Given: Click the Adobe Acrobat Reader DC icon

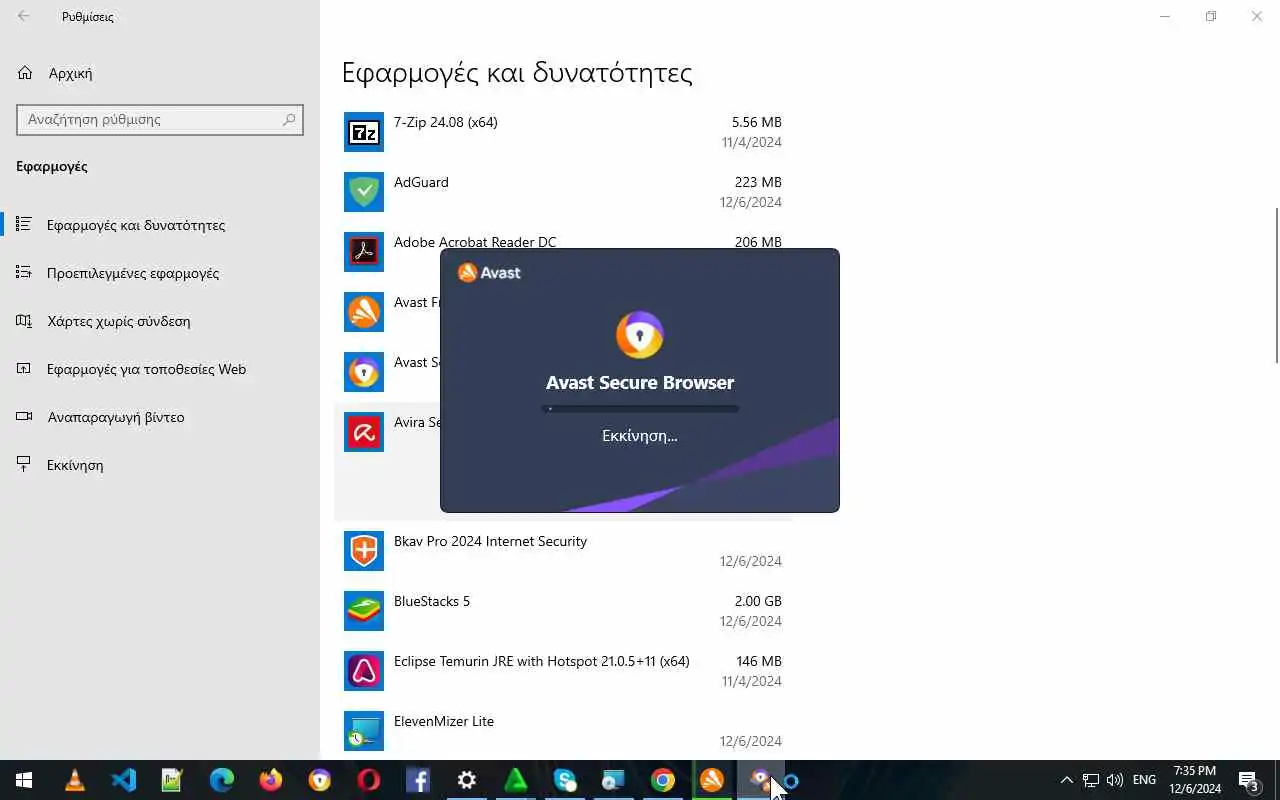Looking at the screenshot, I should (364, 251).
